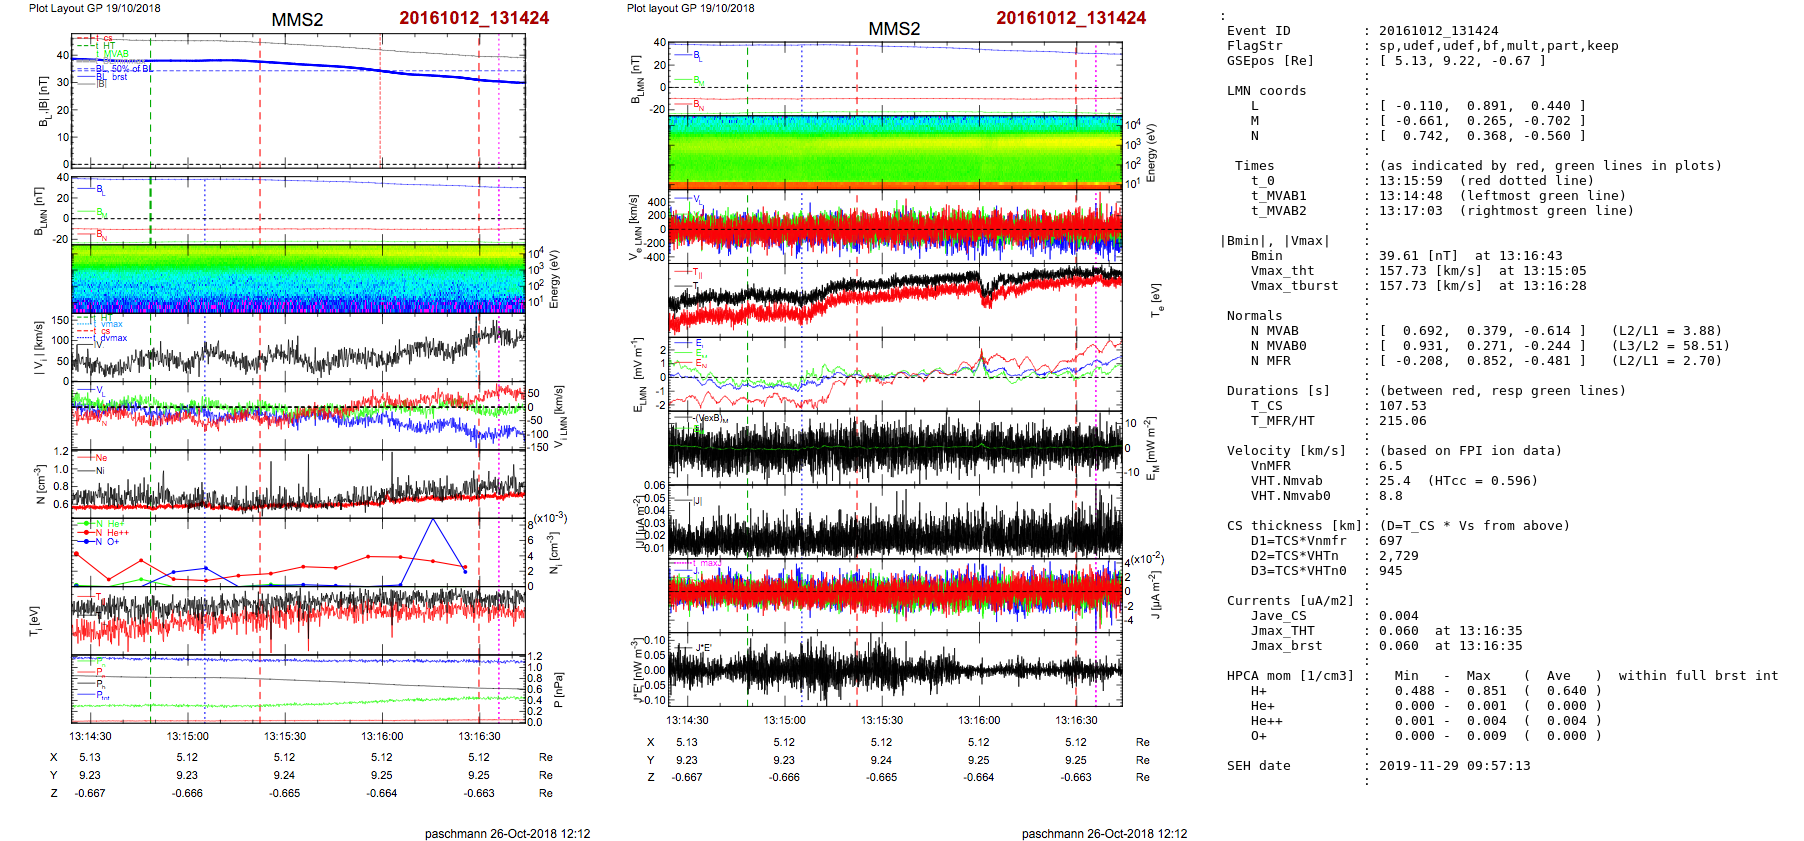Viewport: 1804px width, 841px height.
Task: Click the HPCA mom table heading
Action: 1290,676
